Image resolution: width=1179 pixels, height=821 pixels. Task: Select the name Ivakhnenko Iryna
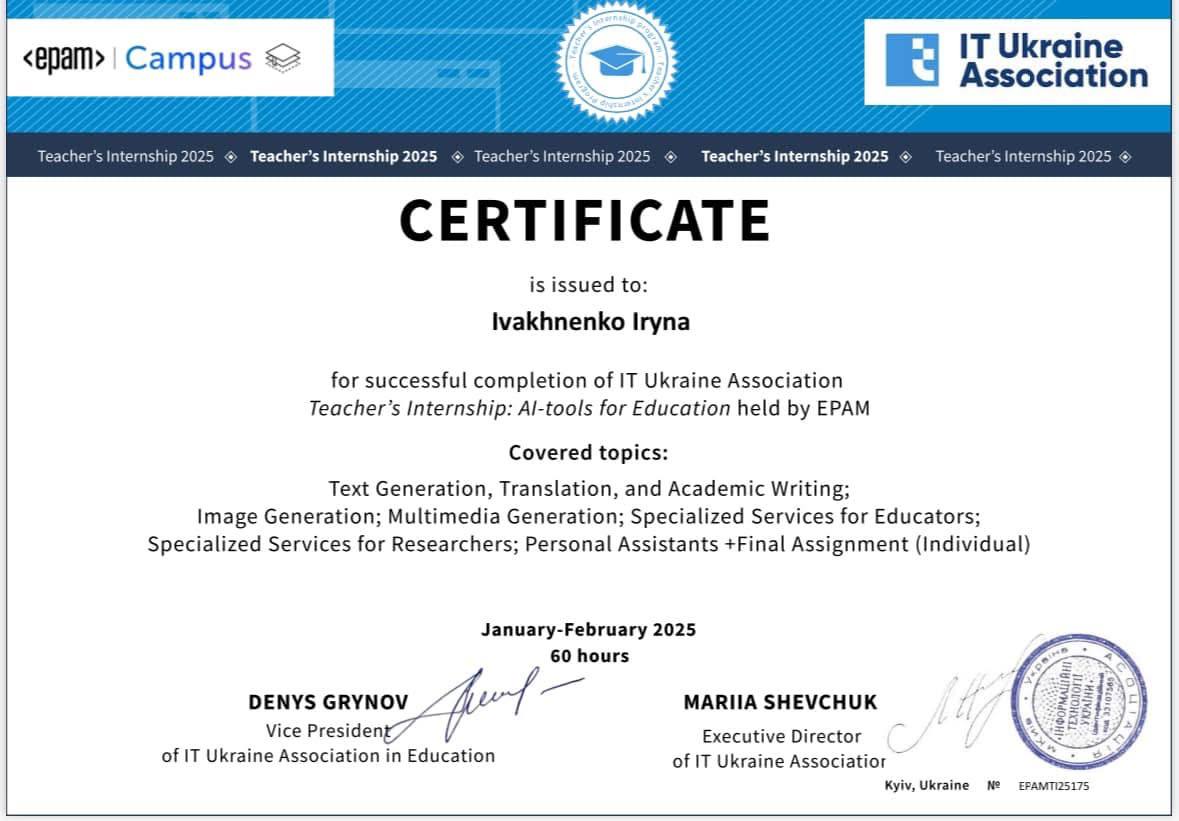tap(590, 322)
